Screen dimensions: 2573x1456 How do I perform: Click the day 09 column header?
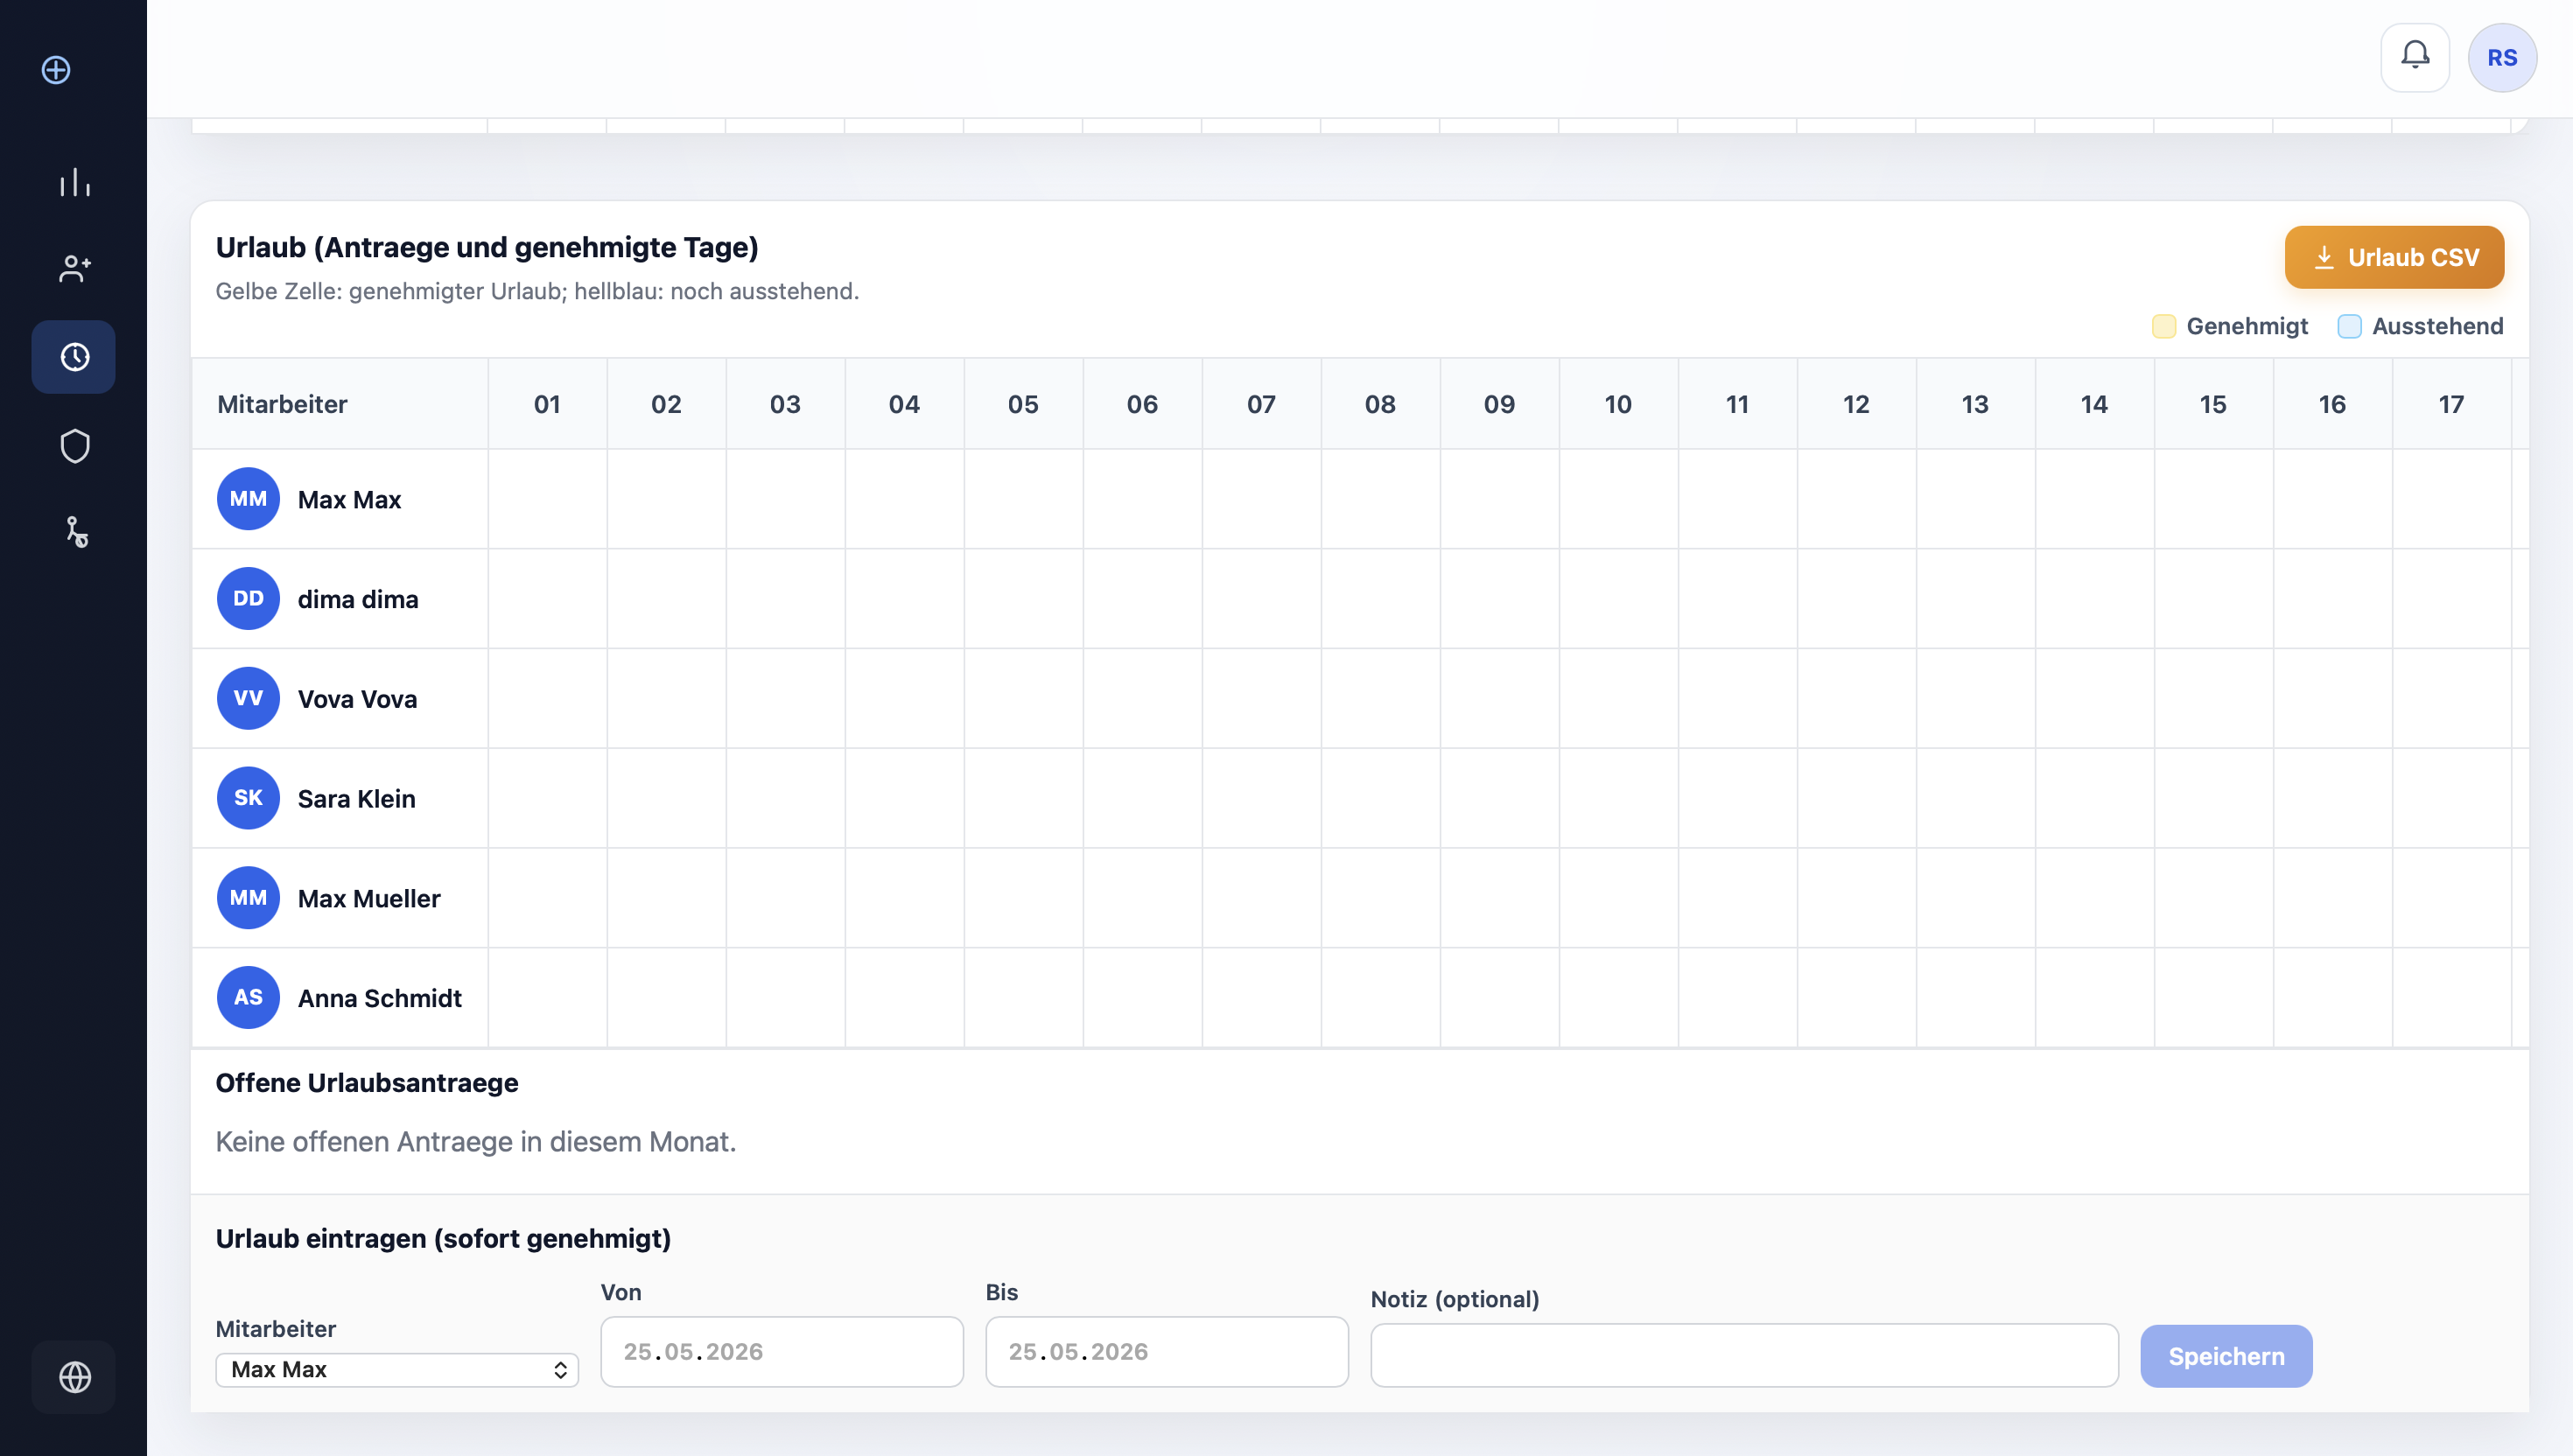coord(1499,404)
